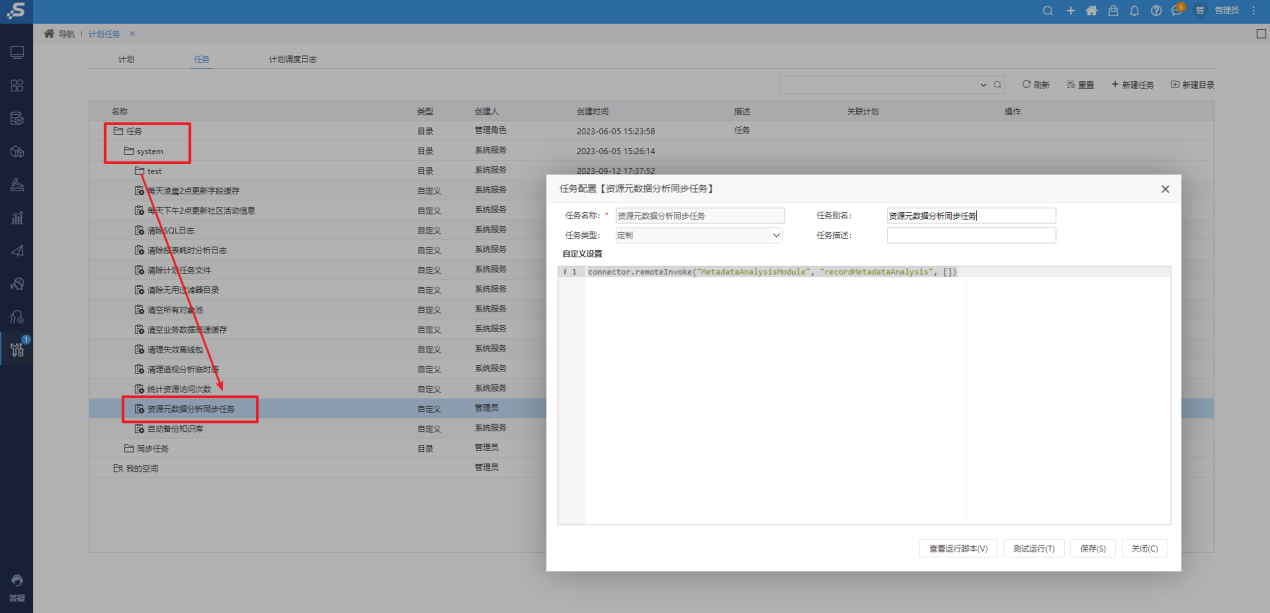Open the 任务类型 dropdown showing 定制
This screenshot has width=1270, height=613.
pos(698,235)
